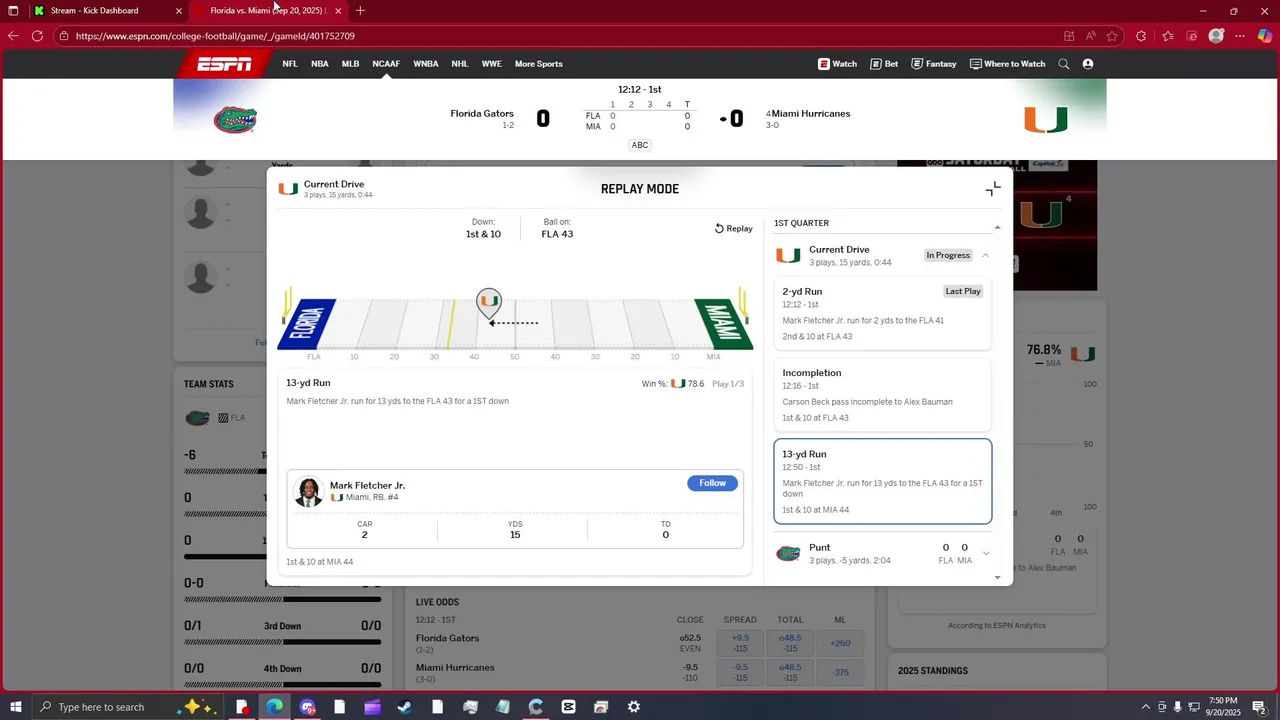This screenshot has height=720, width=1280.
Task: Click the browser address bar URL
Action: [x=215, y=36]
